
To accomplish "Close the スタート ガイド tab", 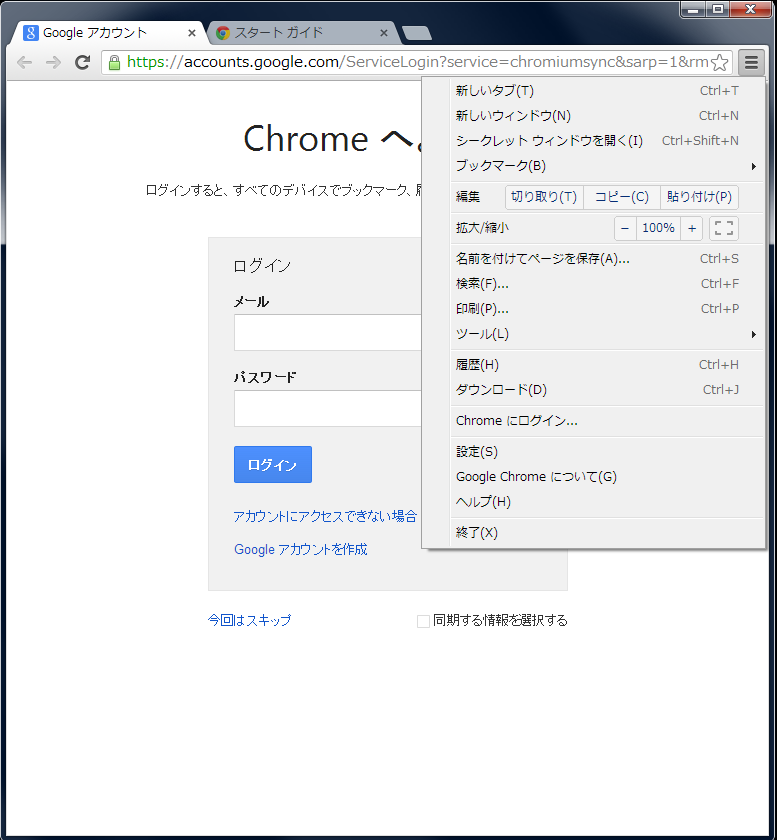I will (x=384, y=33).
